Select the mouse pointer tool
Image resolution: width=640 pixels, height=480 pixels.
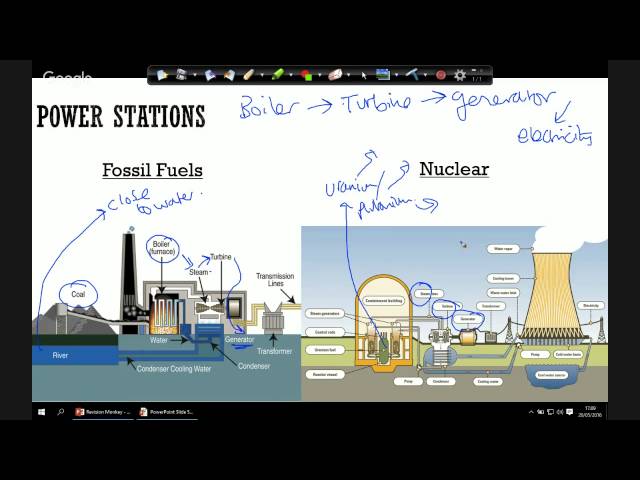364,76
